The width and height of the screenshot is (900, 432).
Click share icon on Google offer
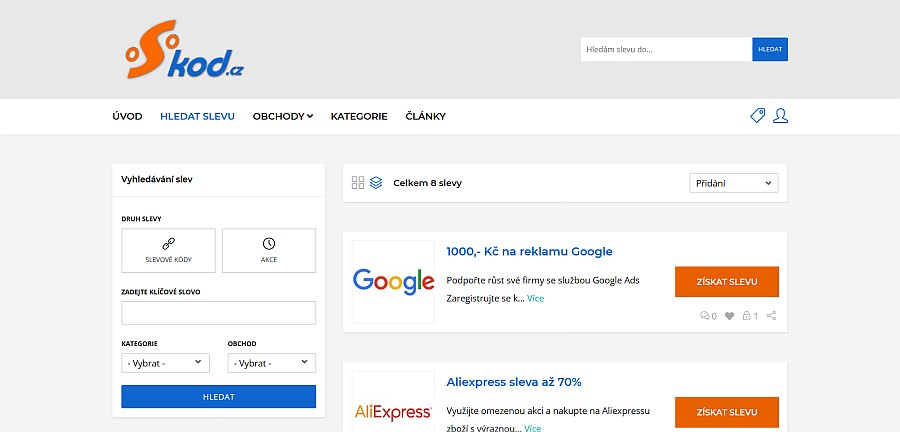(x=771, y=316)
